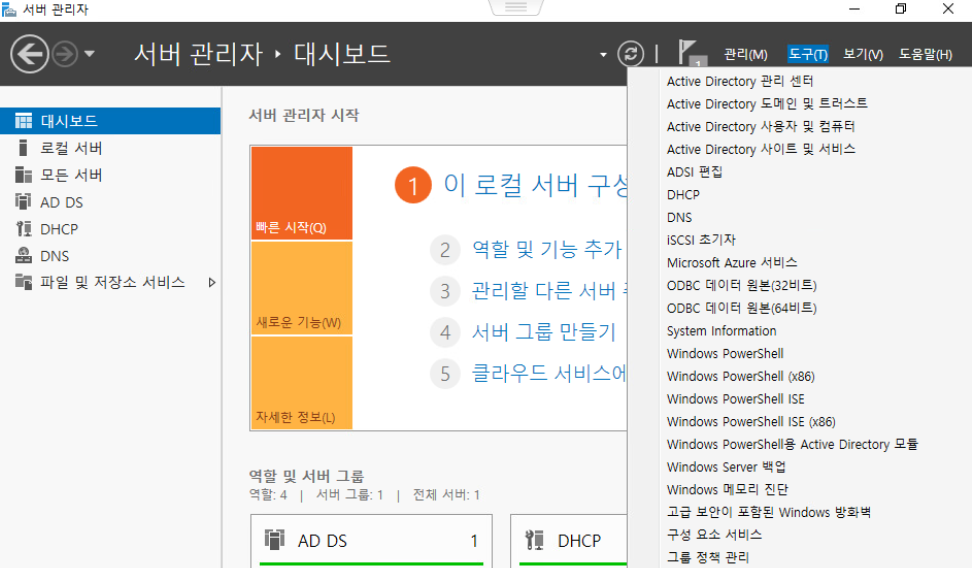The width and height of the screenshot is (972, 568).
Task: Click the 서버 관리자 title bar app icon
Action: 9,9
